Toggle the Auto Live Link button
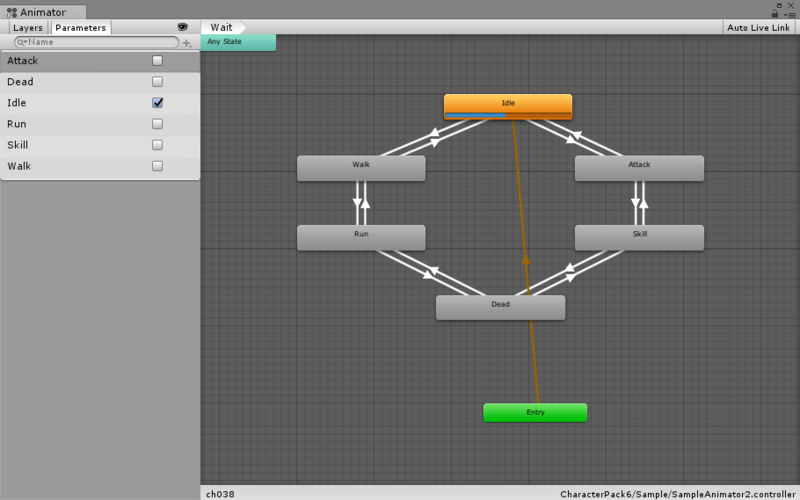The height and width of the screenshot is (500, 800). tap(758, 28)
